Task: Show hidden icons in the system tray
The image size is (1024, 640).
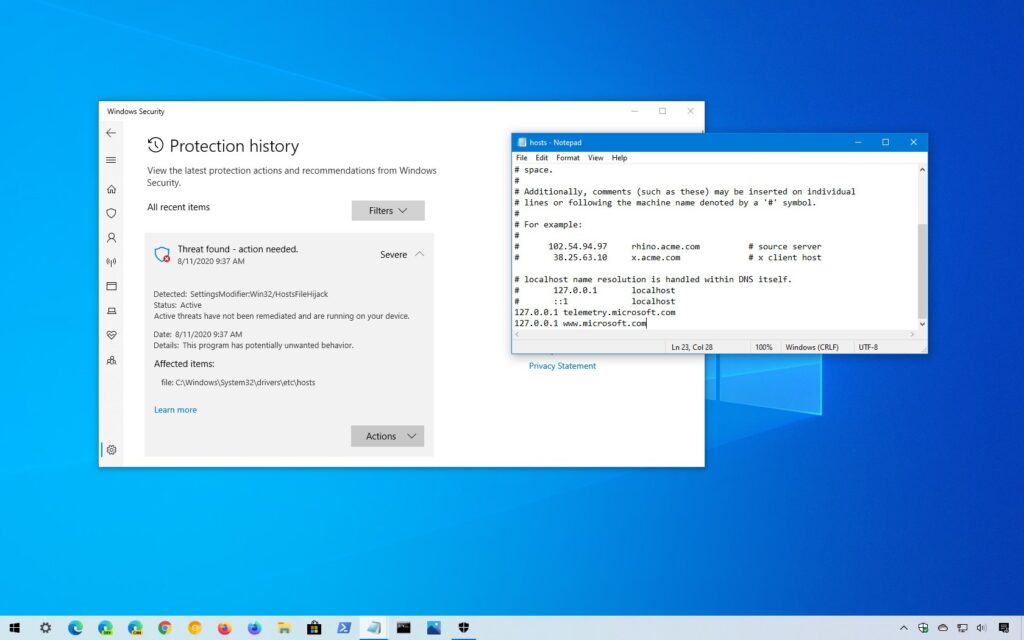Action: (x=903, y=628)
